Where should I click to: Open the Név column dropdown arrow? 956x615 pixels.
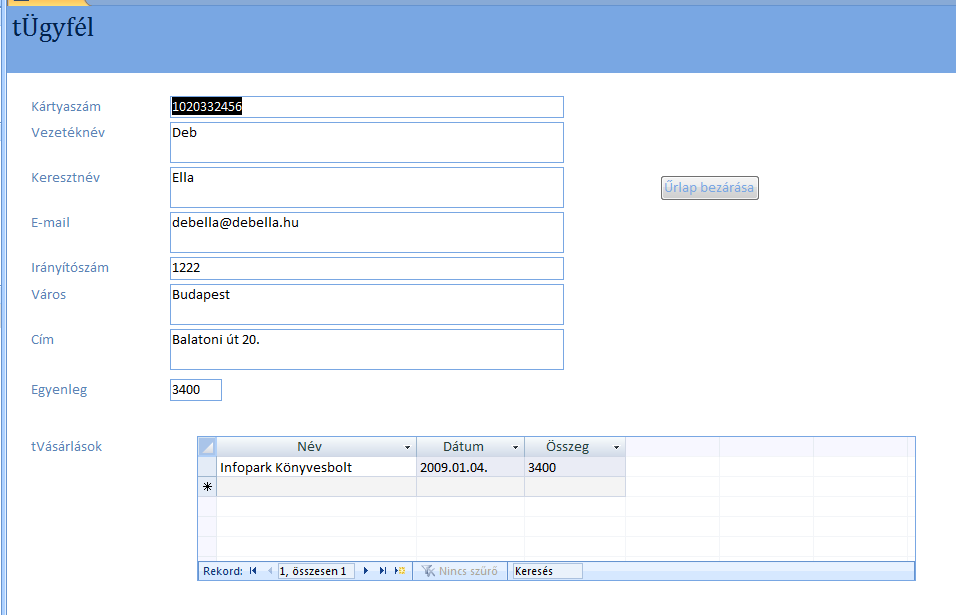click(x=407, y=447)
